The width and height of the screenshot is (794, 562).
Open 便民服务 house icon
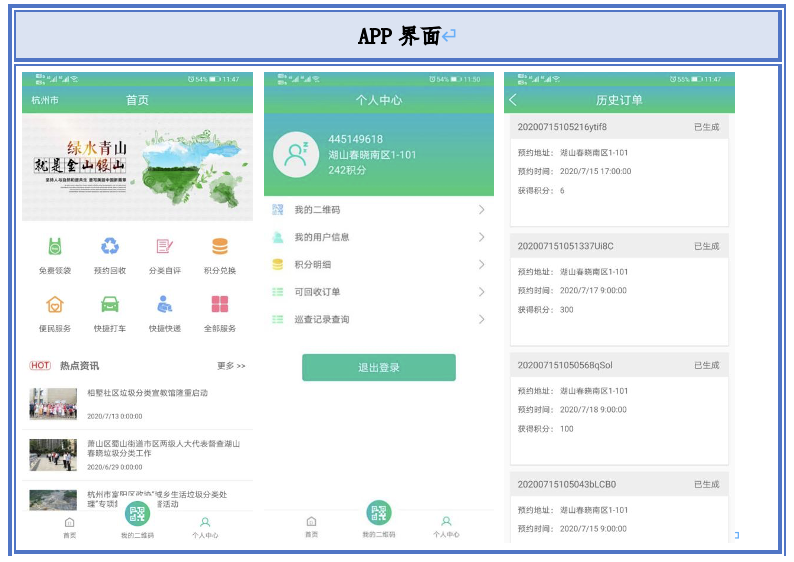pos(55,304)
